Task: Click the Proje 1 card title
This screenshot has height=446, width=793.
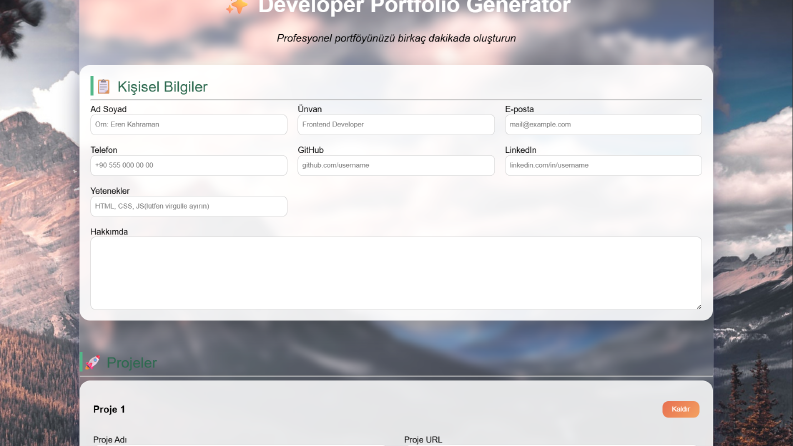Action: pyautogui.click(x=109, y=409)
